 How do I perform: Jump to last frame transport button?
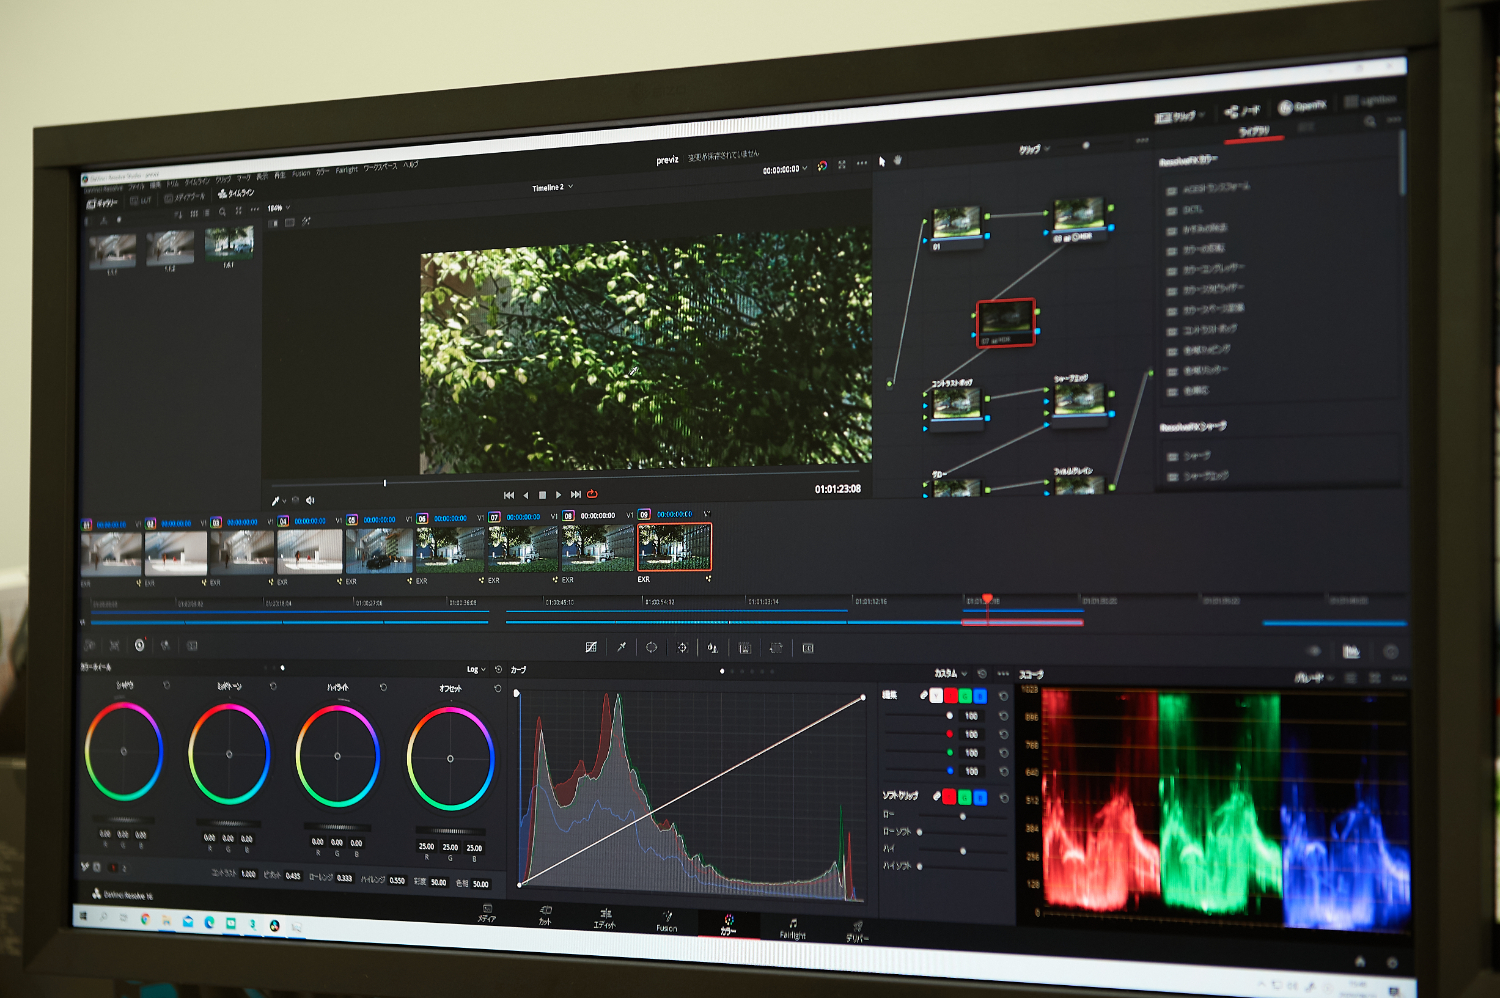(576, 494)
